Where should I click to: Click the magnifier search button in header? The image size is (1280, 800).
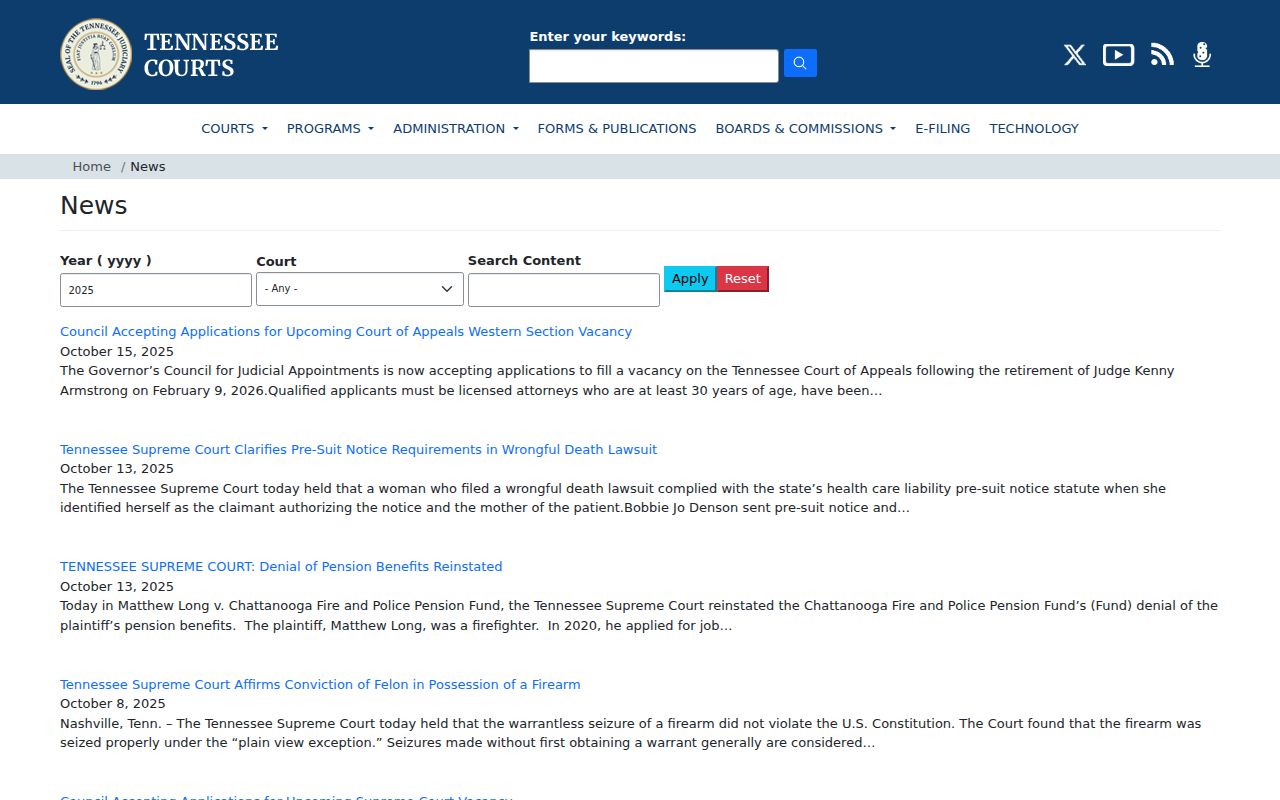tap(800, 63)
